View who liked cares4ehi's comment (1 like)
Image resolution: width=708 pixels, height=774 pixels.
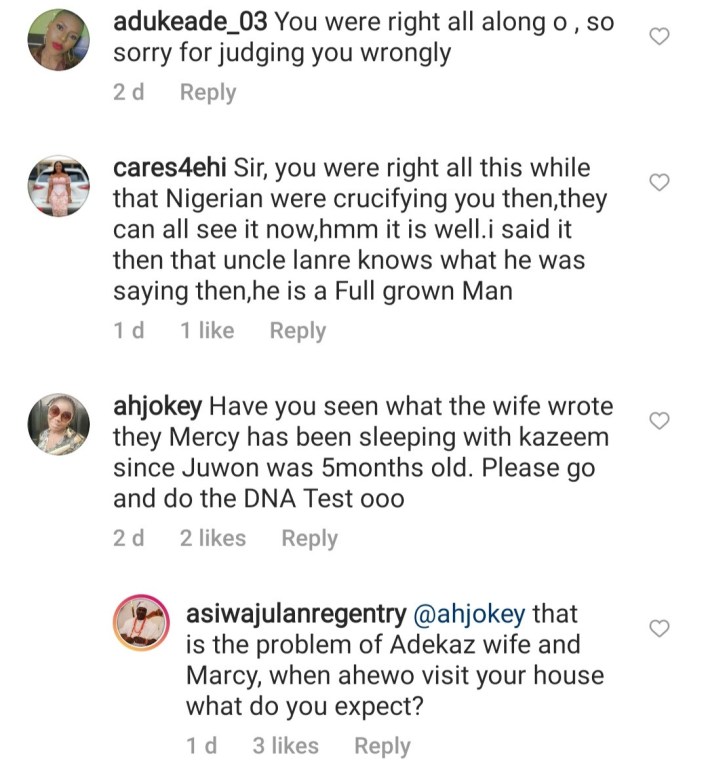[x=207, y=330]
